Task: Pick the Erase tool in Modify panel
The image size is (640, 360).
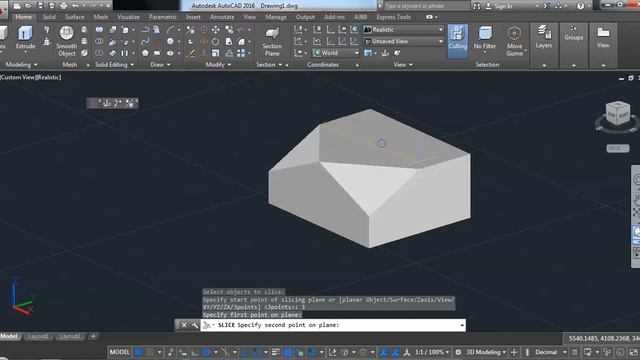Action: tap(191, 53)
